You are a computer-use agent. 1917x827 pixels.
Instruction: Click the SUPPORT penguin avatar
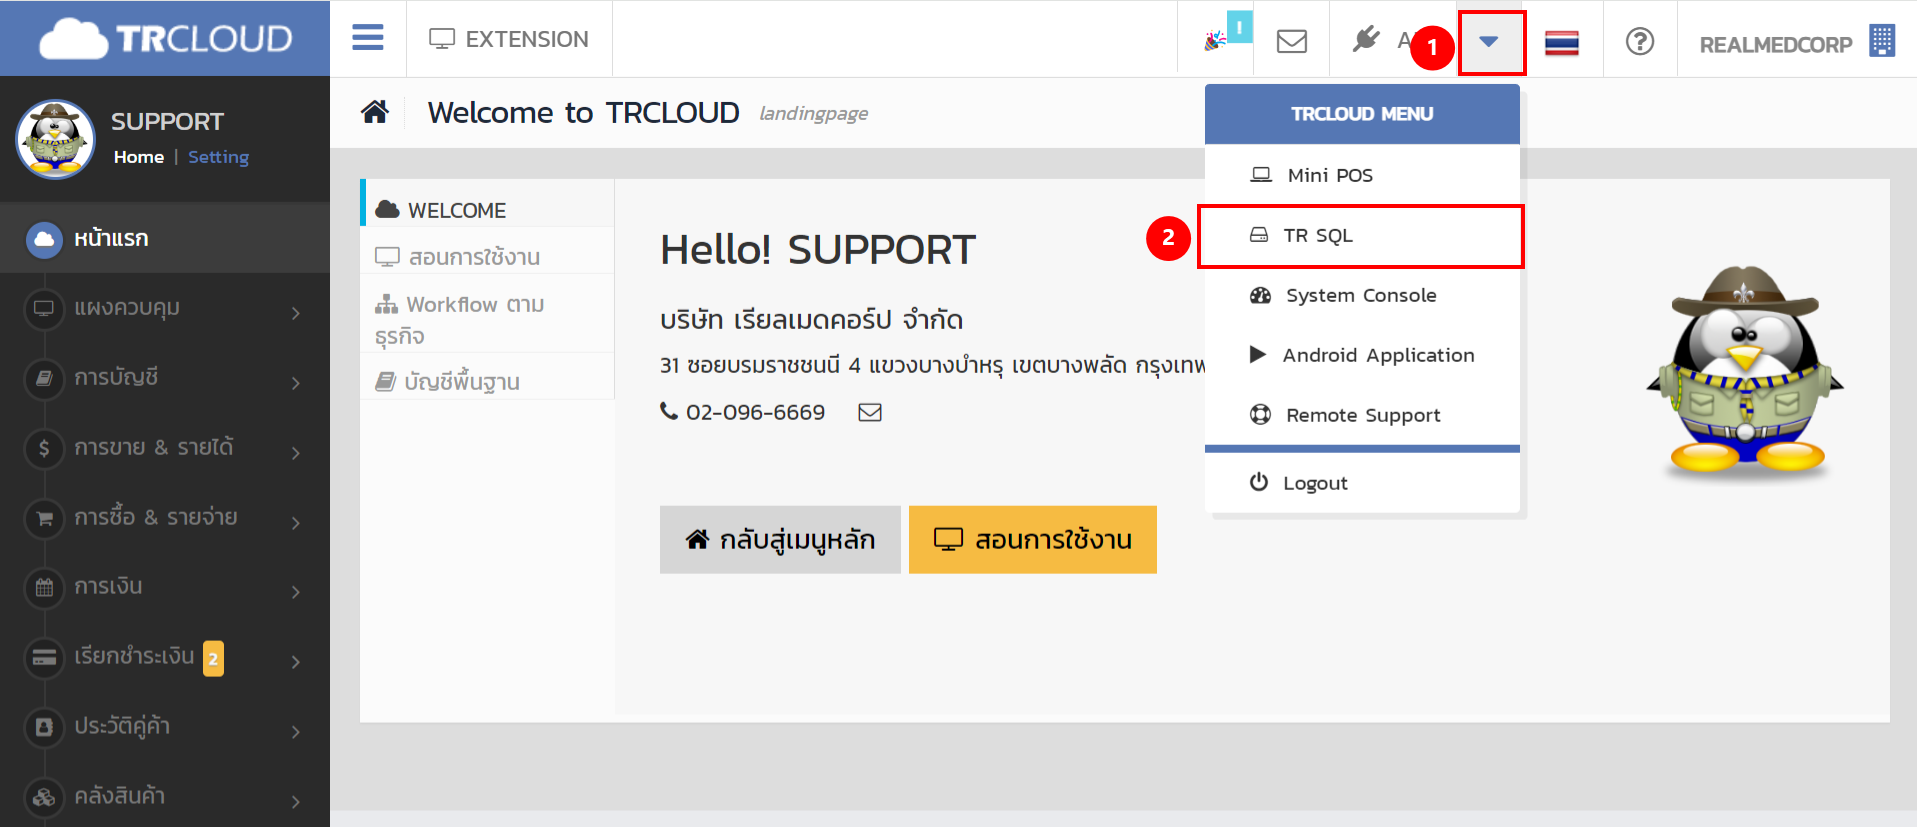55,139
